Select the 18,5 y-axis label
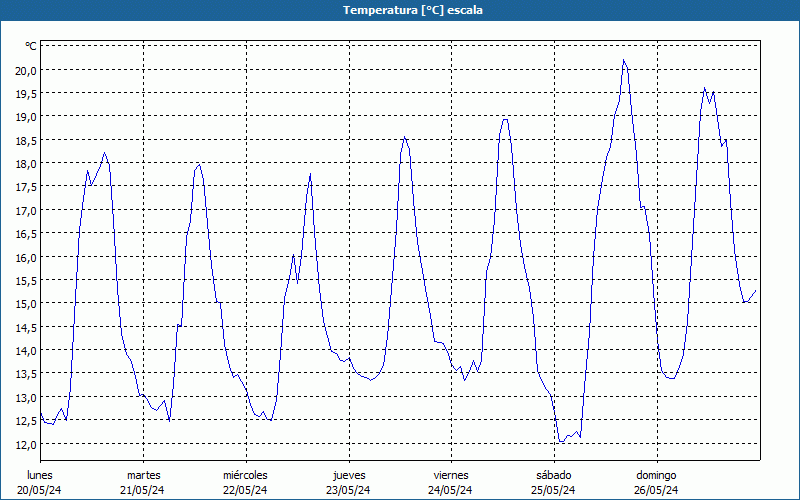 [x=26, y=140]
